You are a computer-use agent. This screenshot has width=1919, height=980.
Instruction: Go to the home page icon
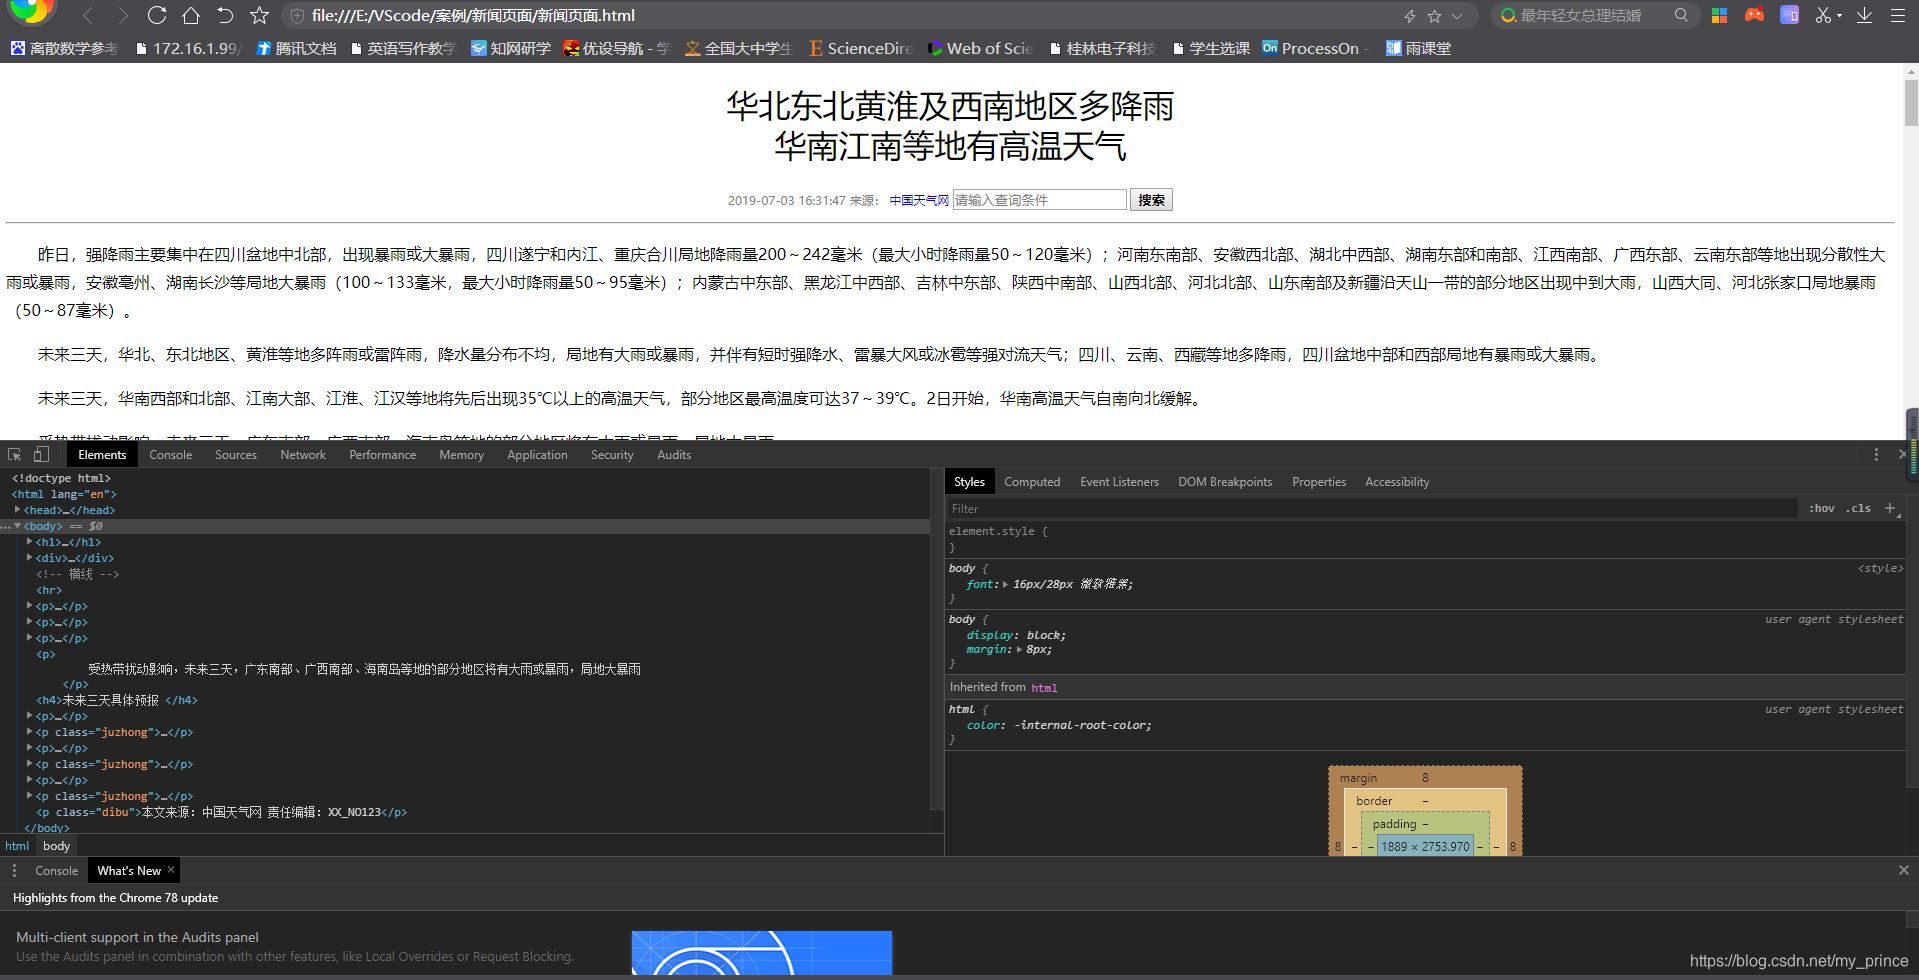190,16
